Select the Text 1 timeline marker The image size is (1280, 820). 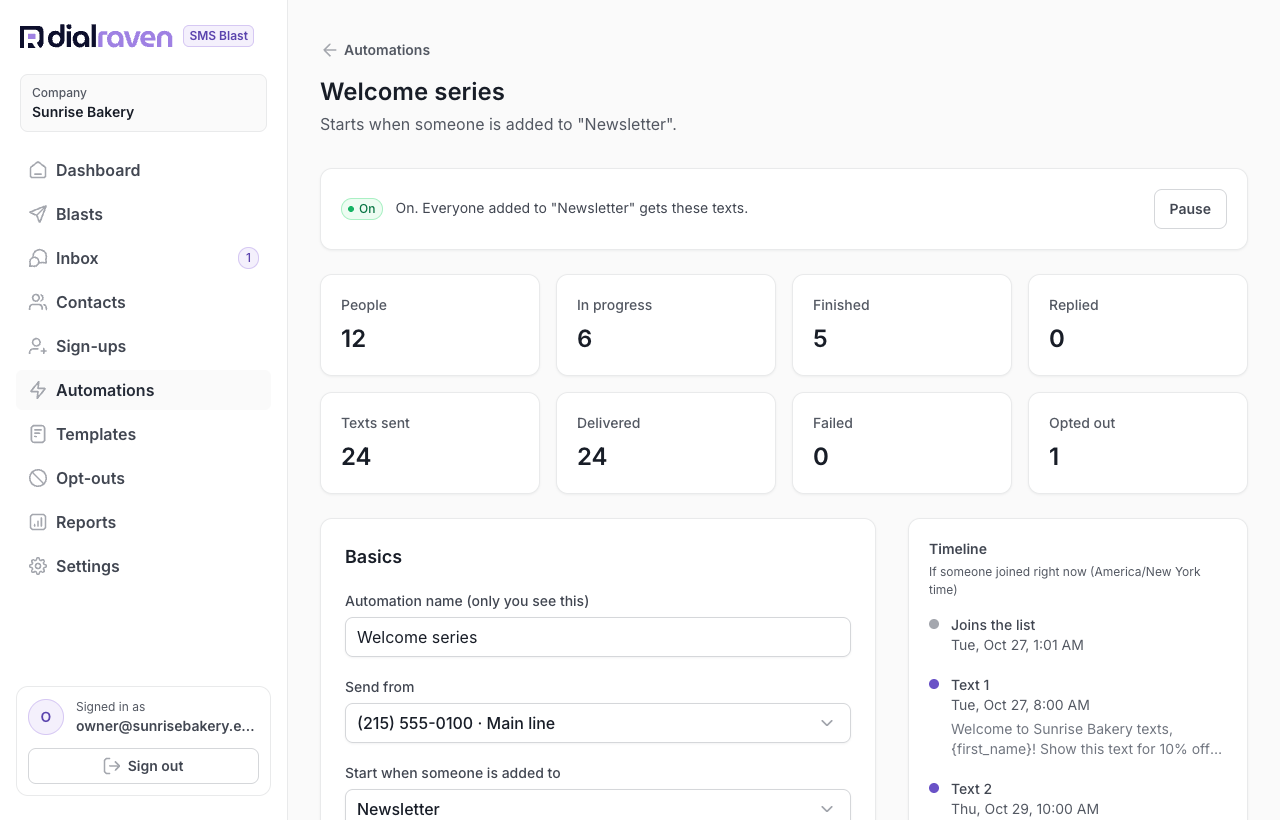[934, 684]
